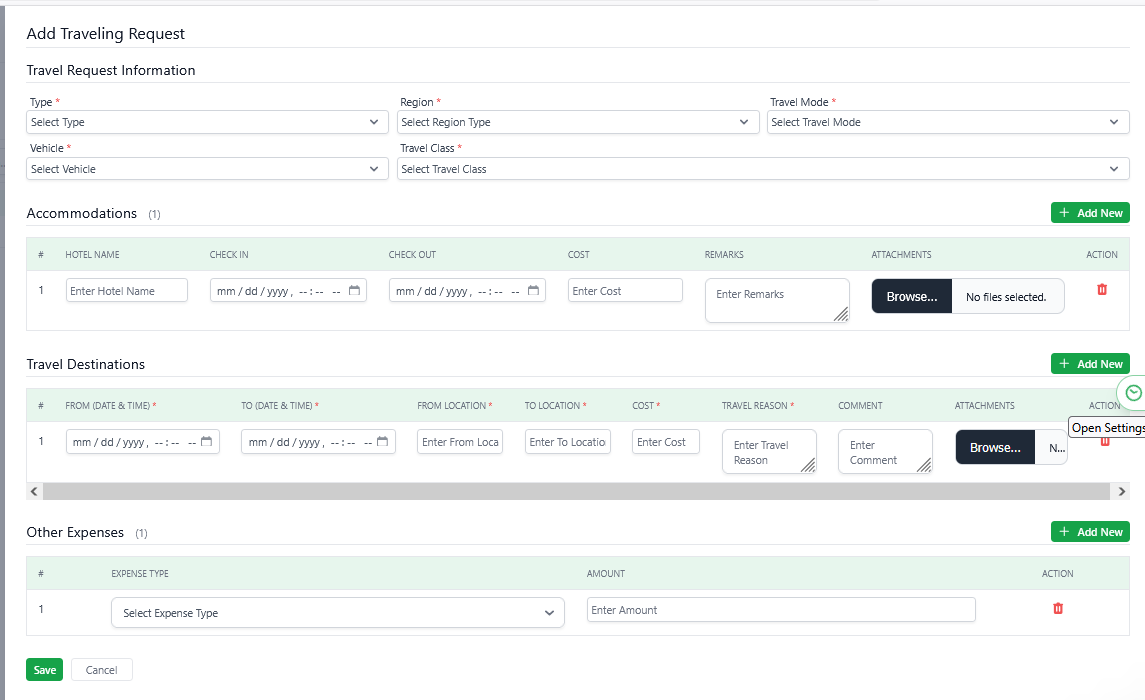Screen dimensions: 1145x700
Task: Delete the accommodation row with trash icon
Action: 1102,290
